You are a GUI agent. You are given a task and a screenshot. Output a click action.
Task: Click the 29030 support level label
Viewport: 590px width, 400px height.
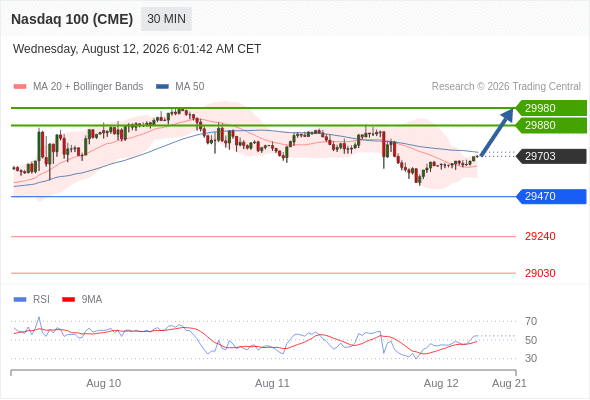540,273
